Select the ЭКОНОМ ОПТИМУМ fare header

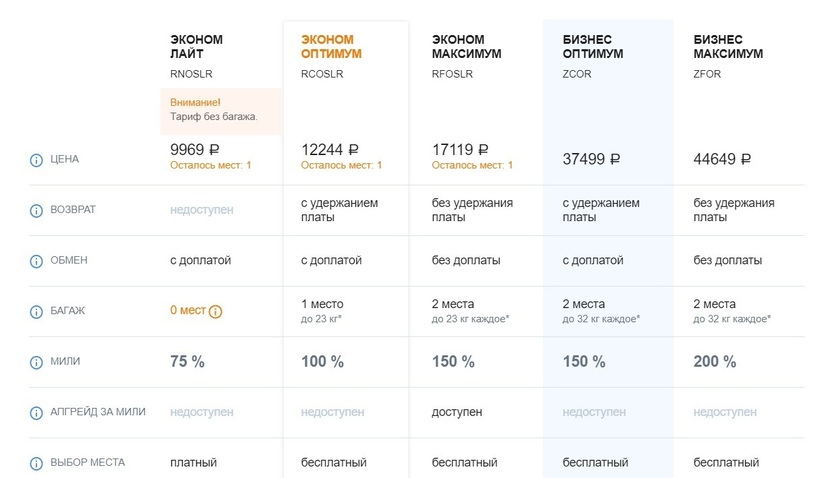click(331, 46)
